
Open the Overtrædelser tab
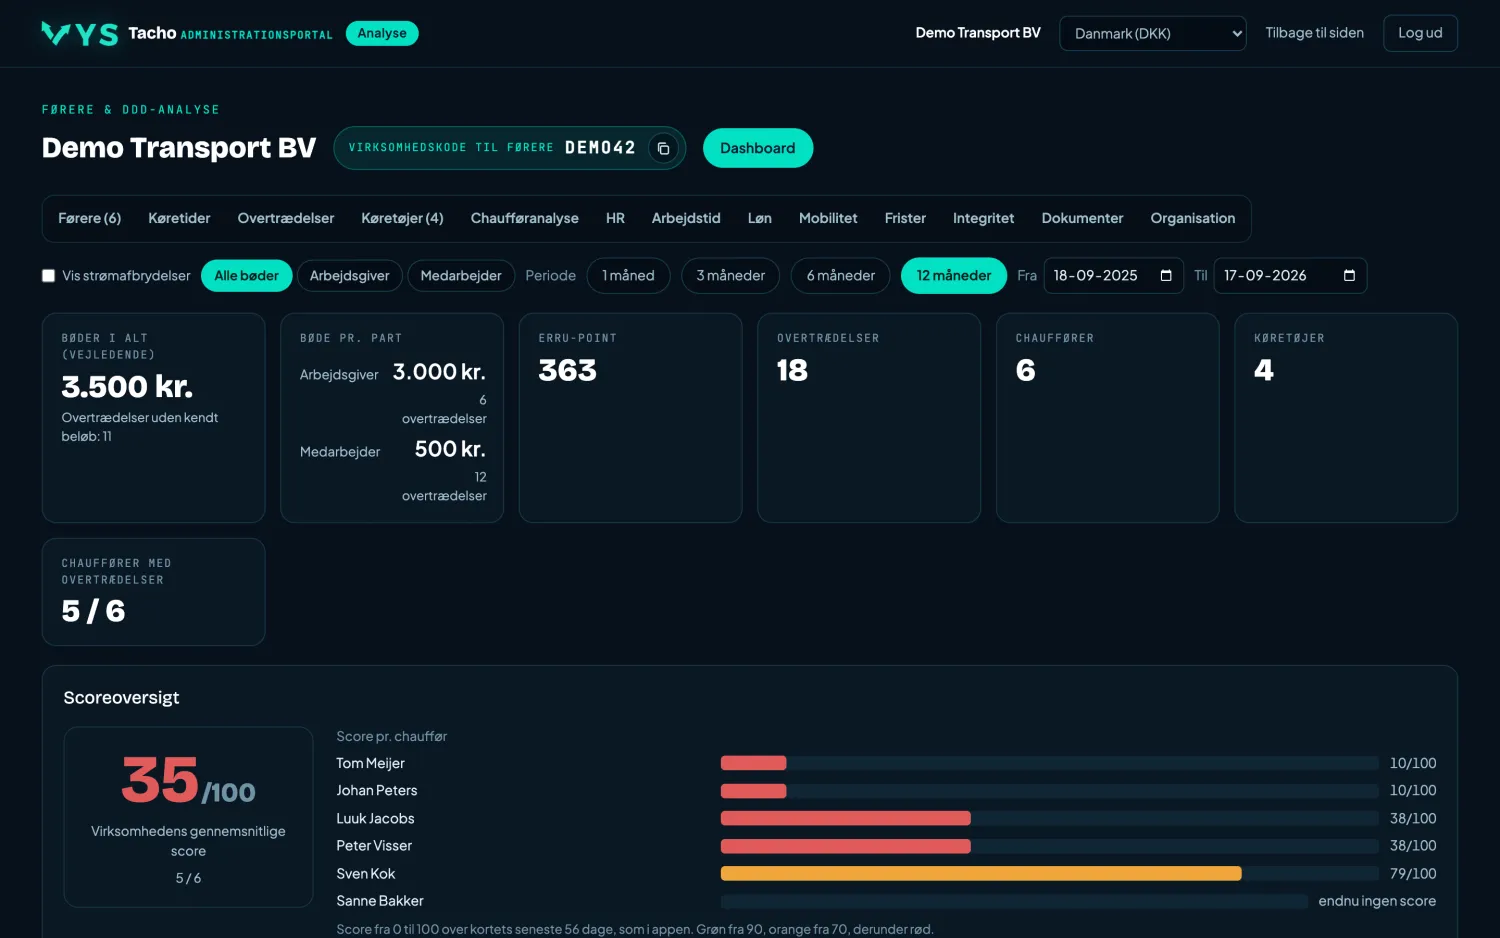pos(286,218)
